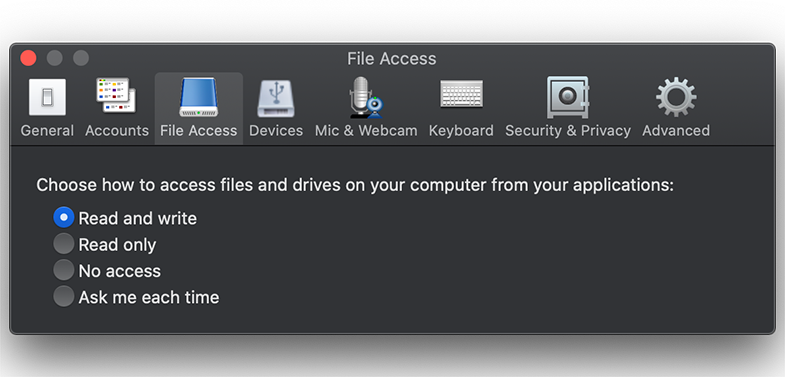Screen dimensions: 785x377
Task: Select the blue File Access drive icon
Action: click(199, 97)
